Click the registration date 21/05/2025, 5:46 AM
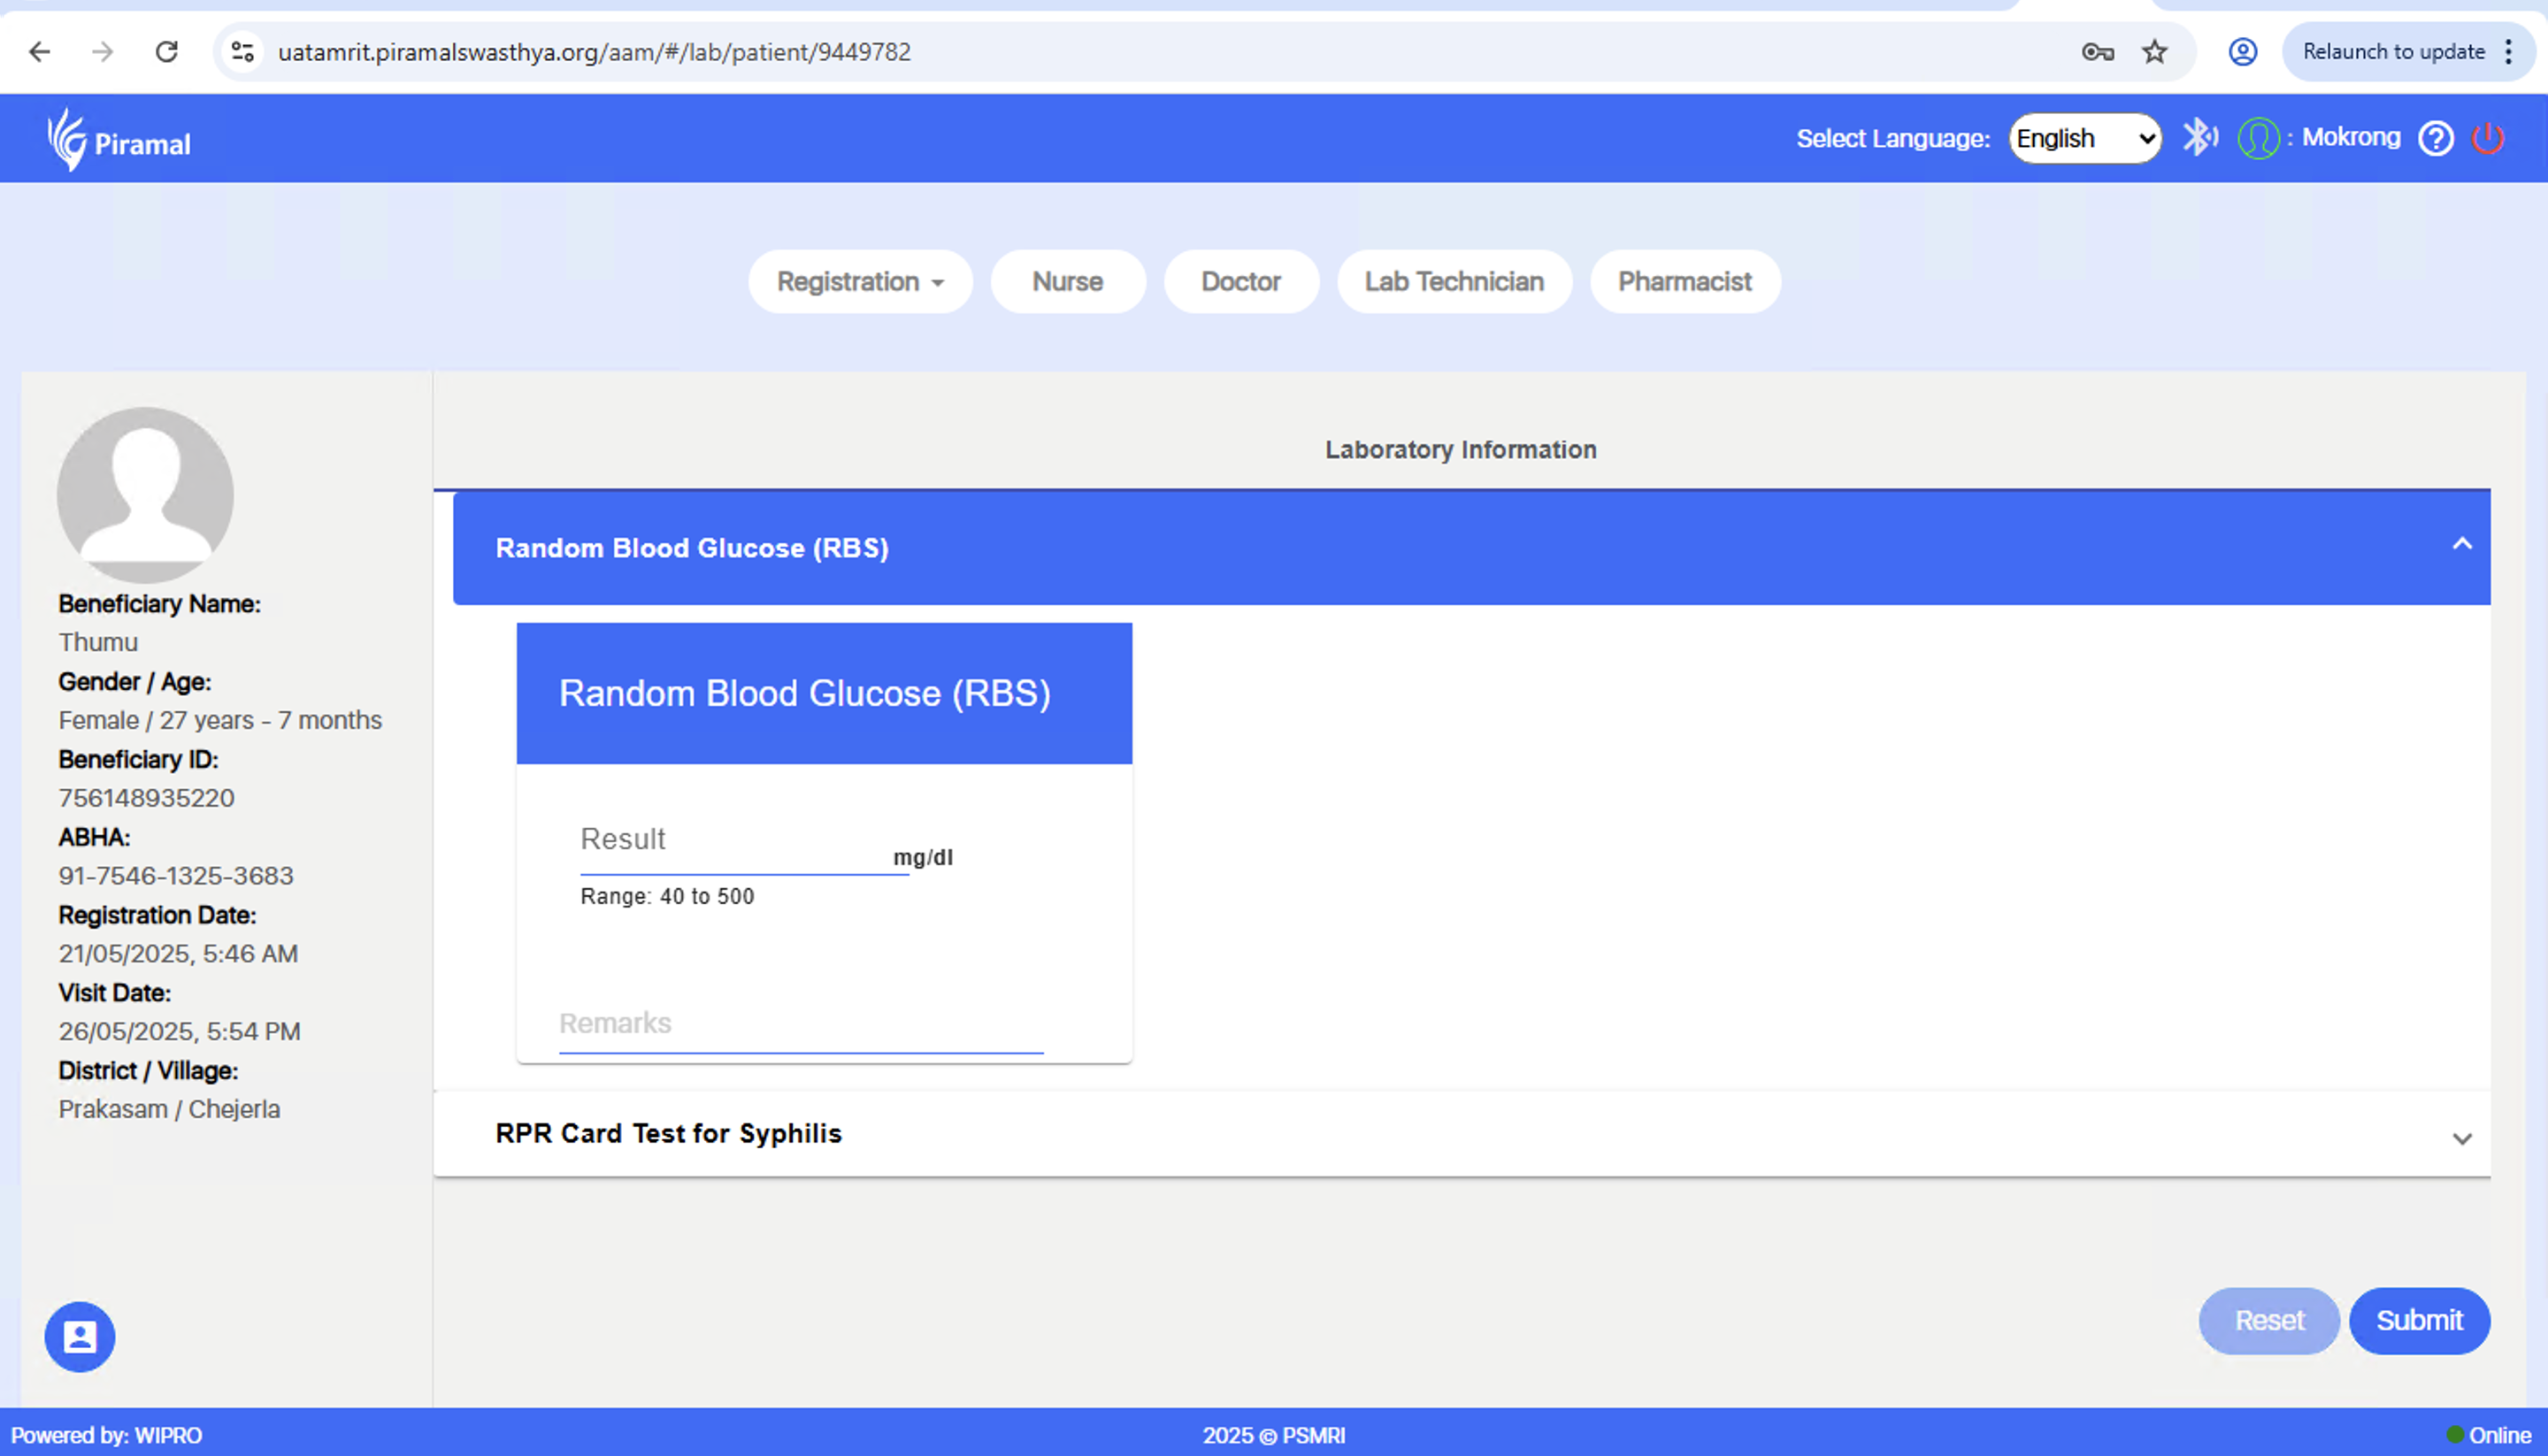The height and width of the screenshot is (1456, 2548). [x=178, y=953]
